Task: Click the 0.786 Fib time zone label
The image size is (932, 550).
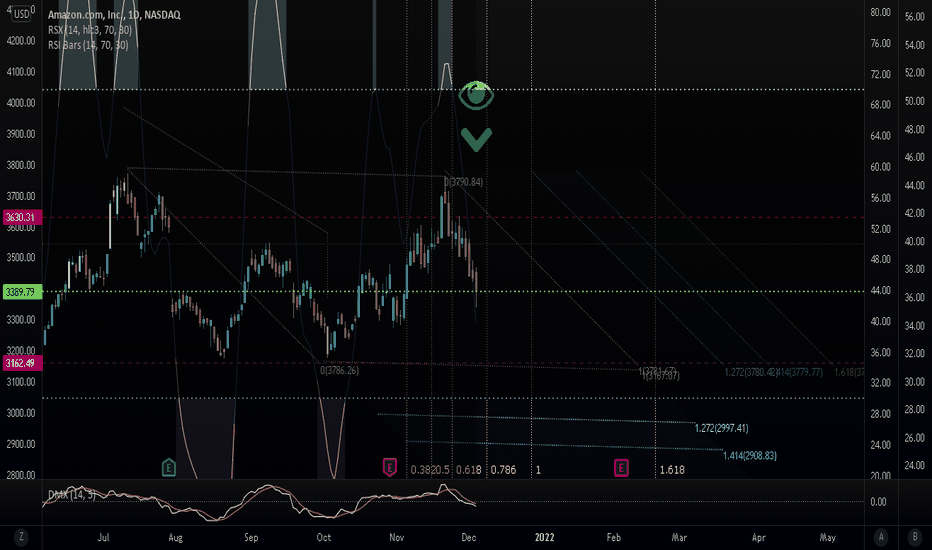Action: click(x=503, y=470)
